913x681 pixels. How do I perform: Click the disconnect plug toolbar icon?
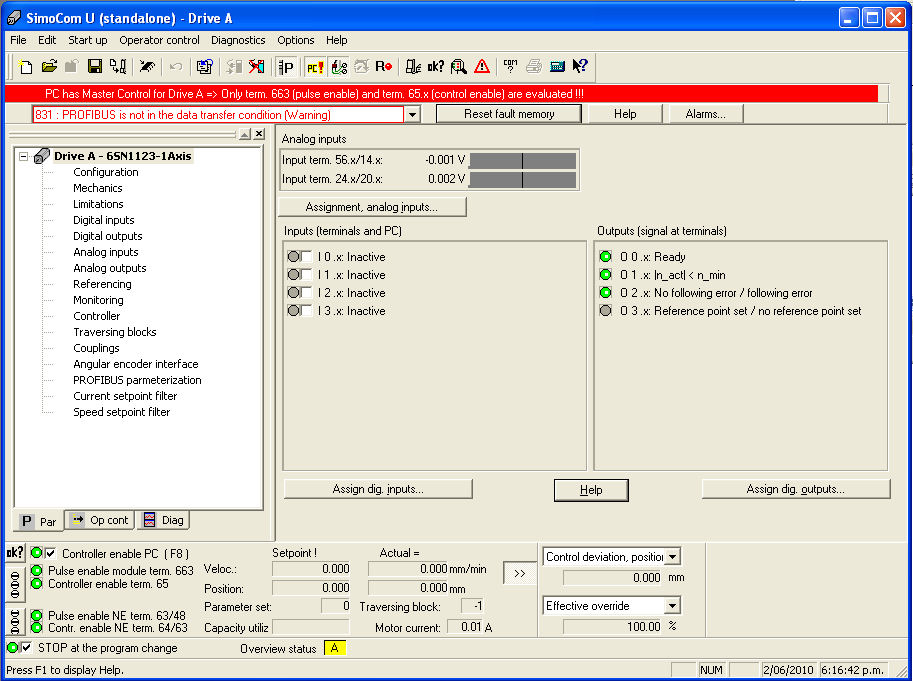pos(147,66)
